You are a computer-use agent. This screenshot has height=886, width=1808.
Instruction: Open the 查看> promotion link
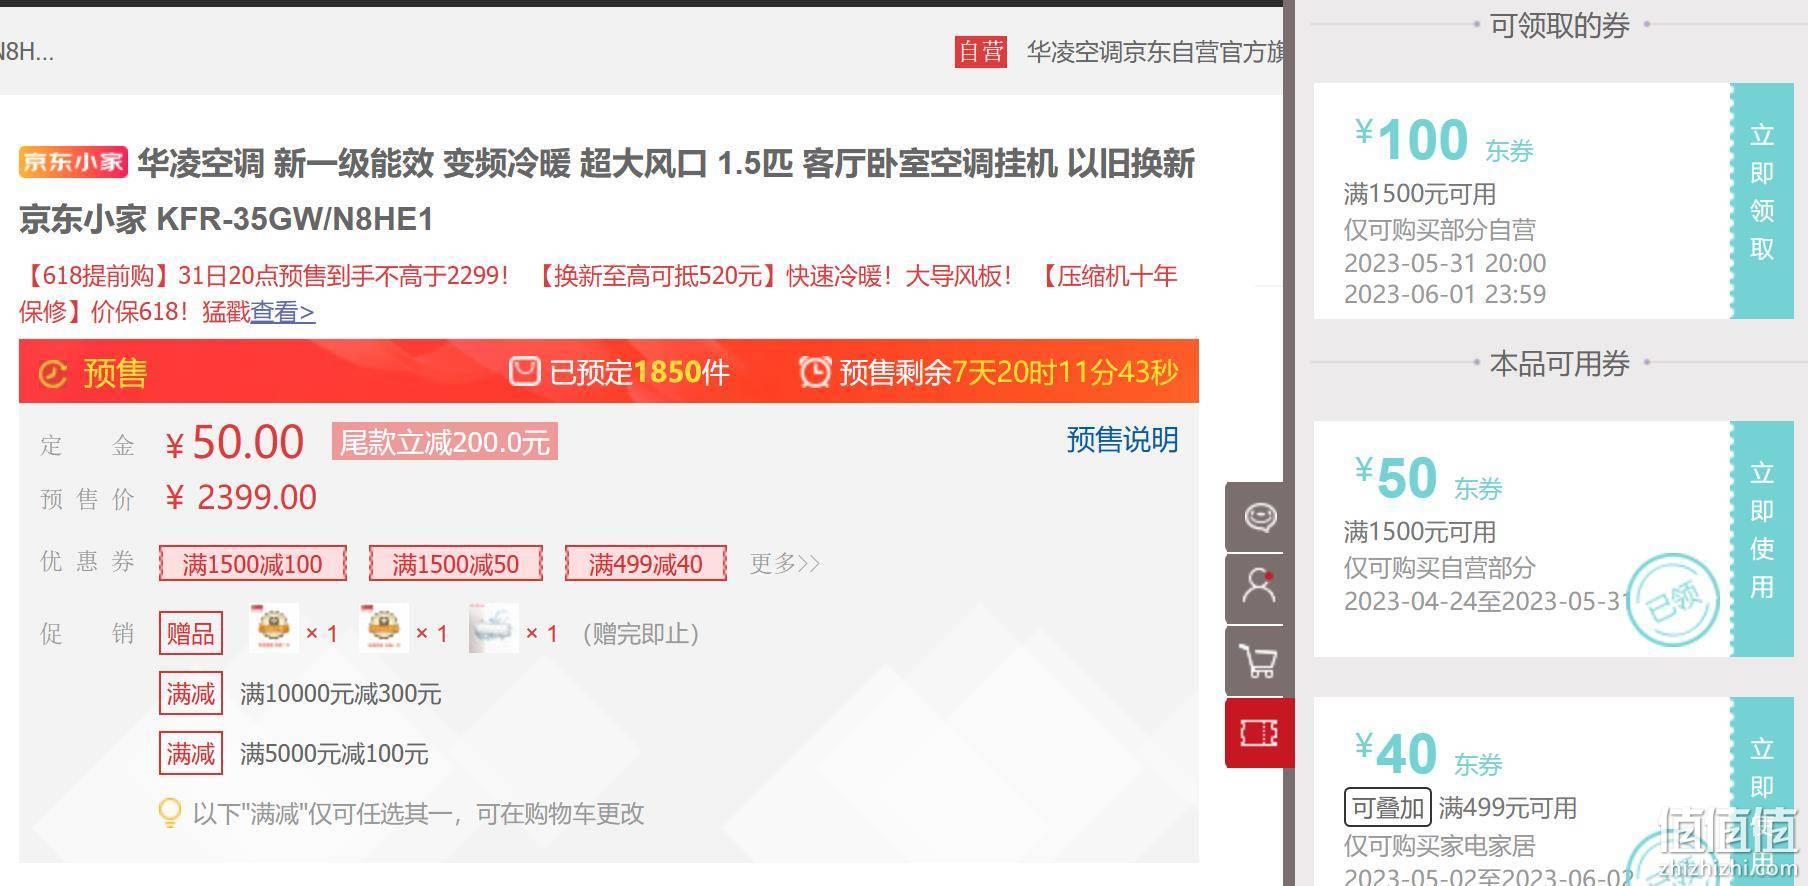pyautogui.click(x=282, y=312)
